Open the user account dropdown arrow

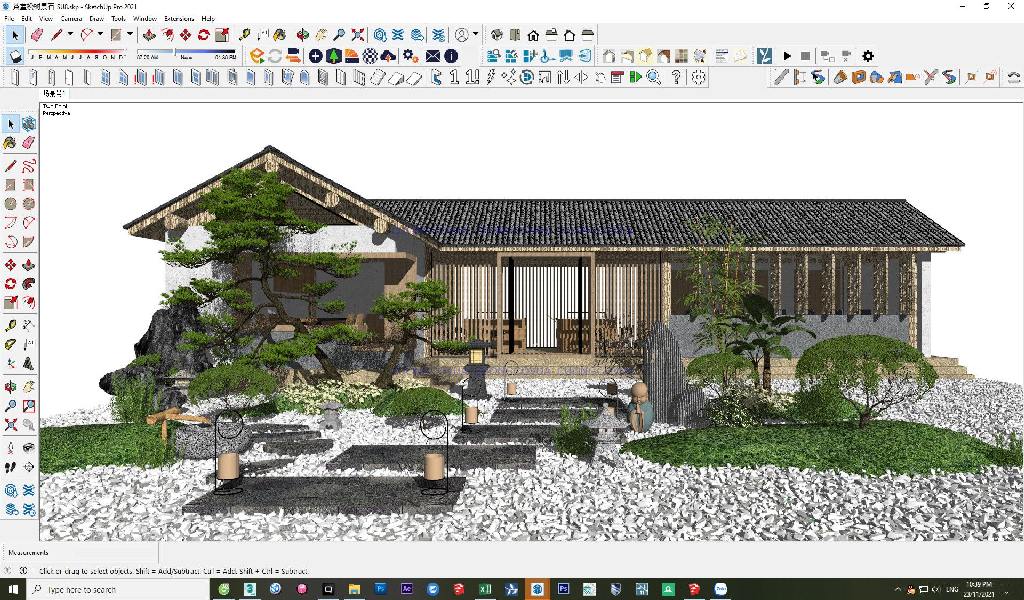coord(475,35)
